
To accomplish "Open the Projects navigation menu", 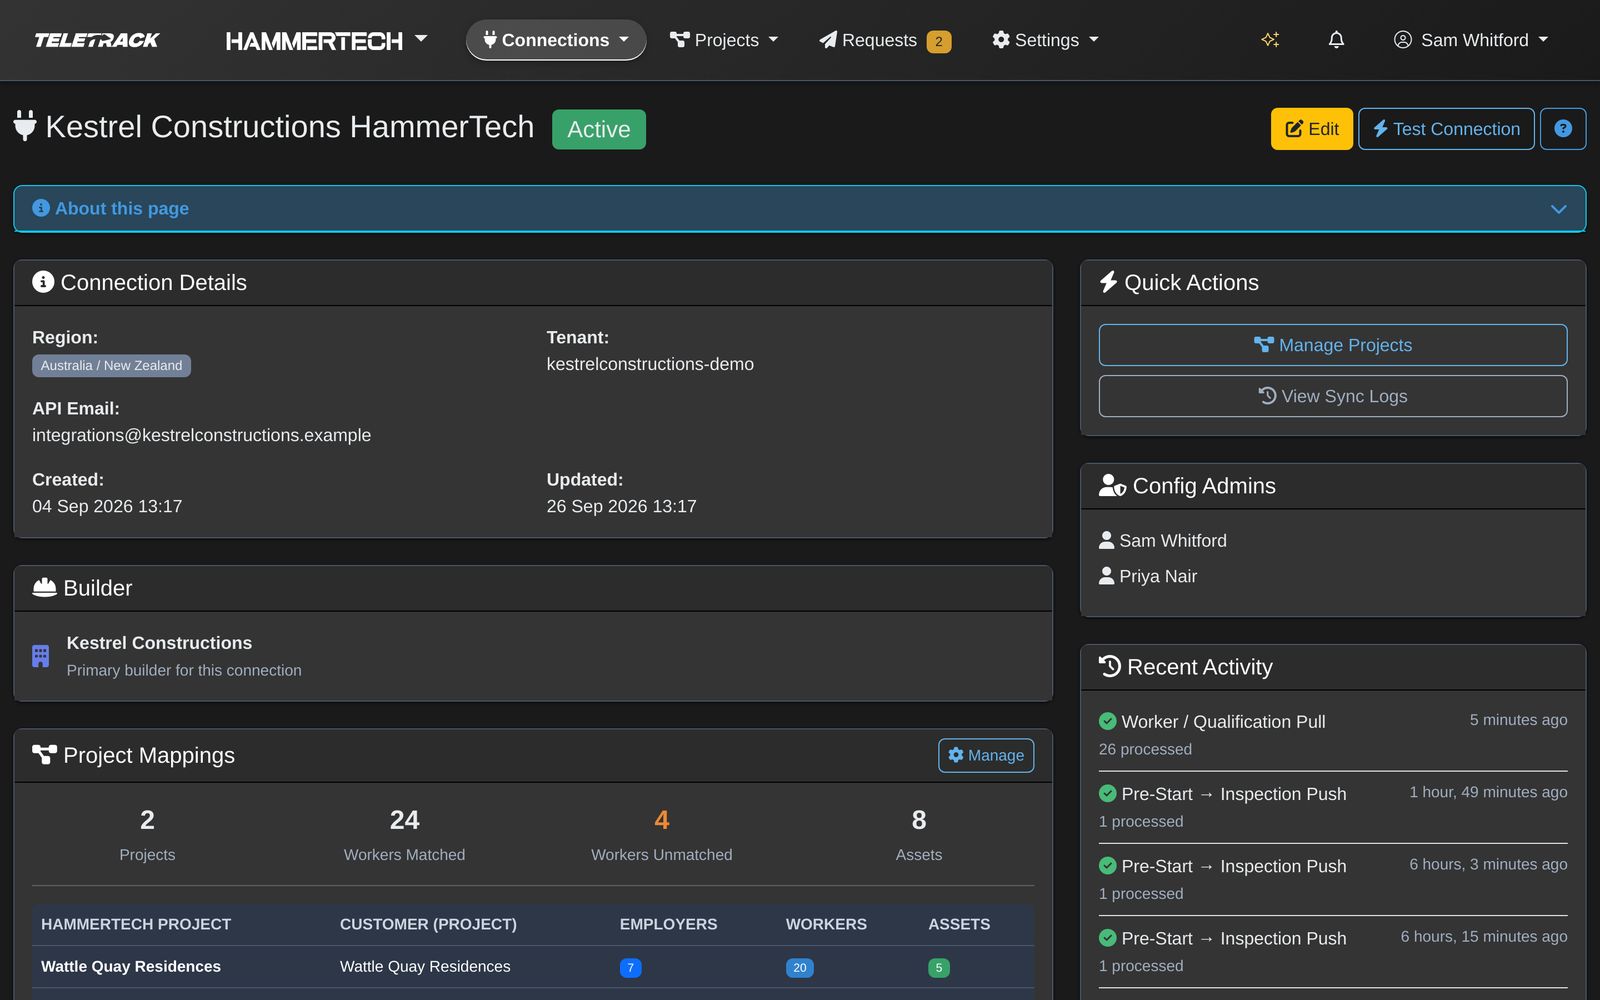I will point(724,40).
